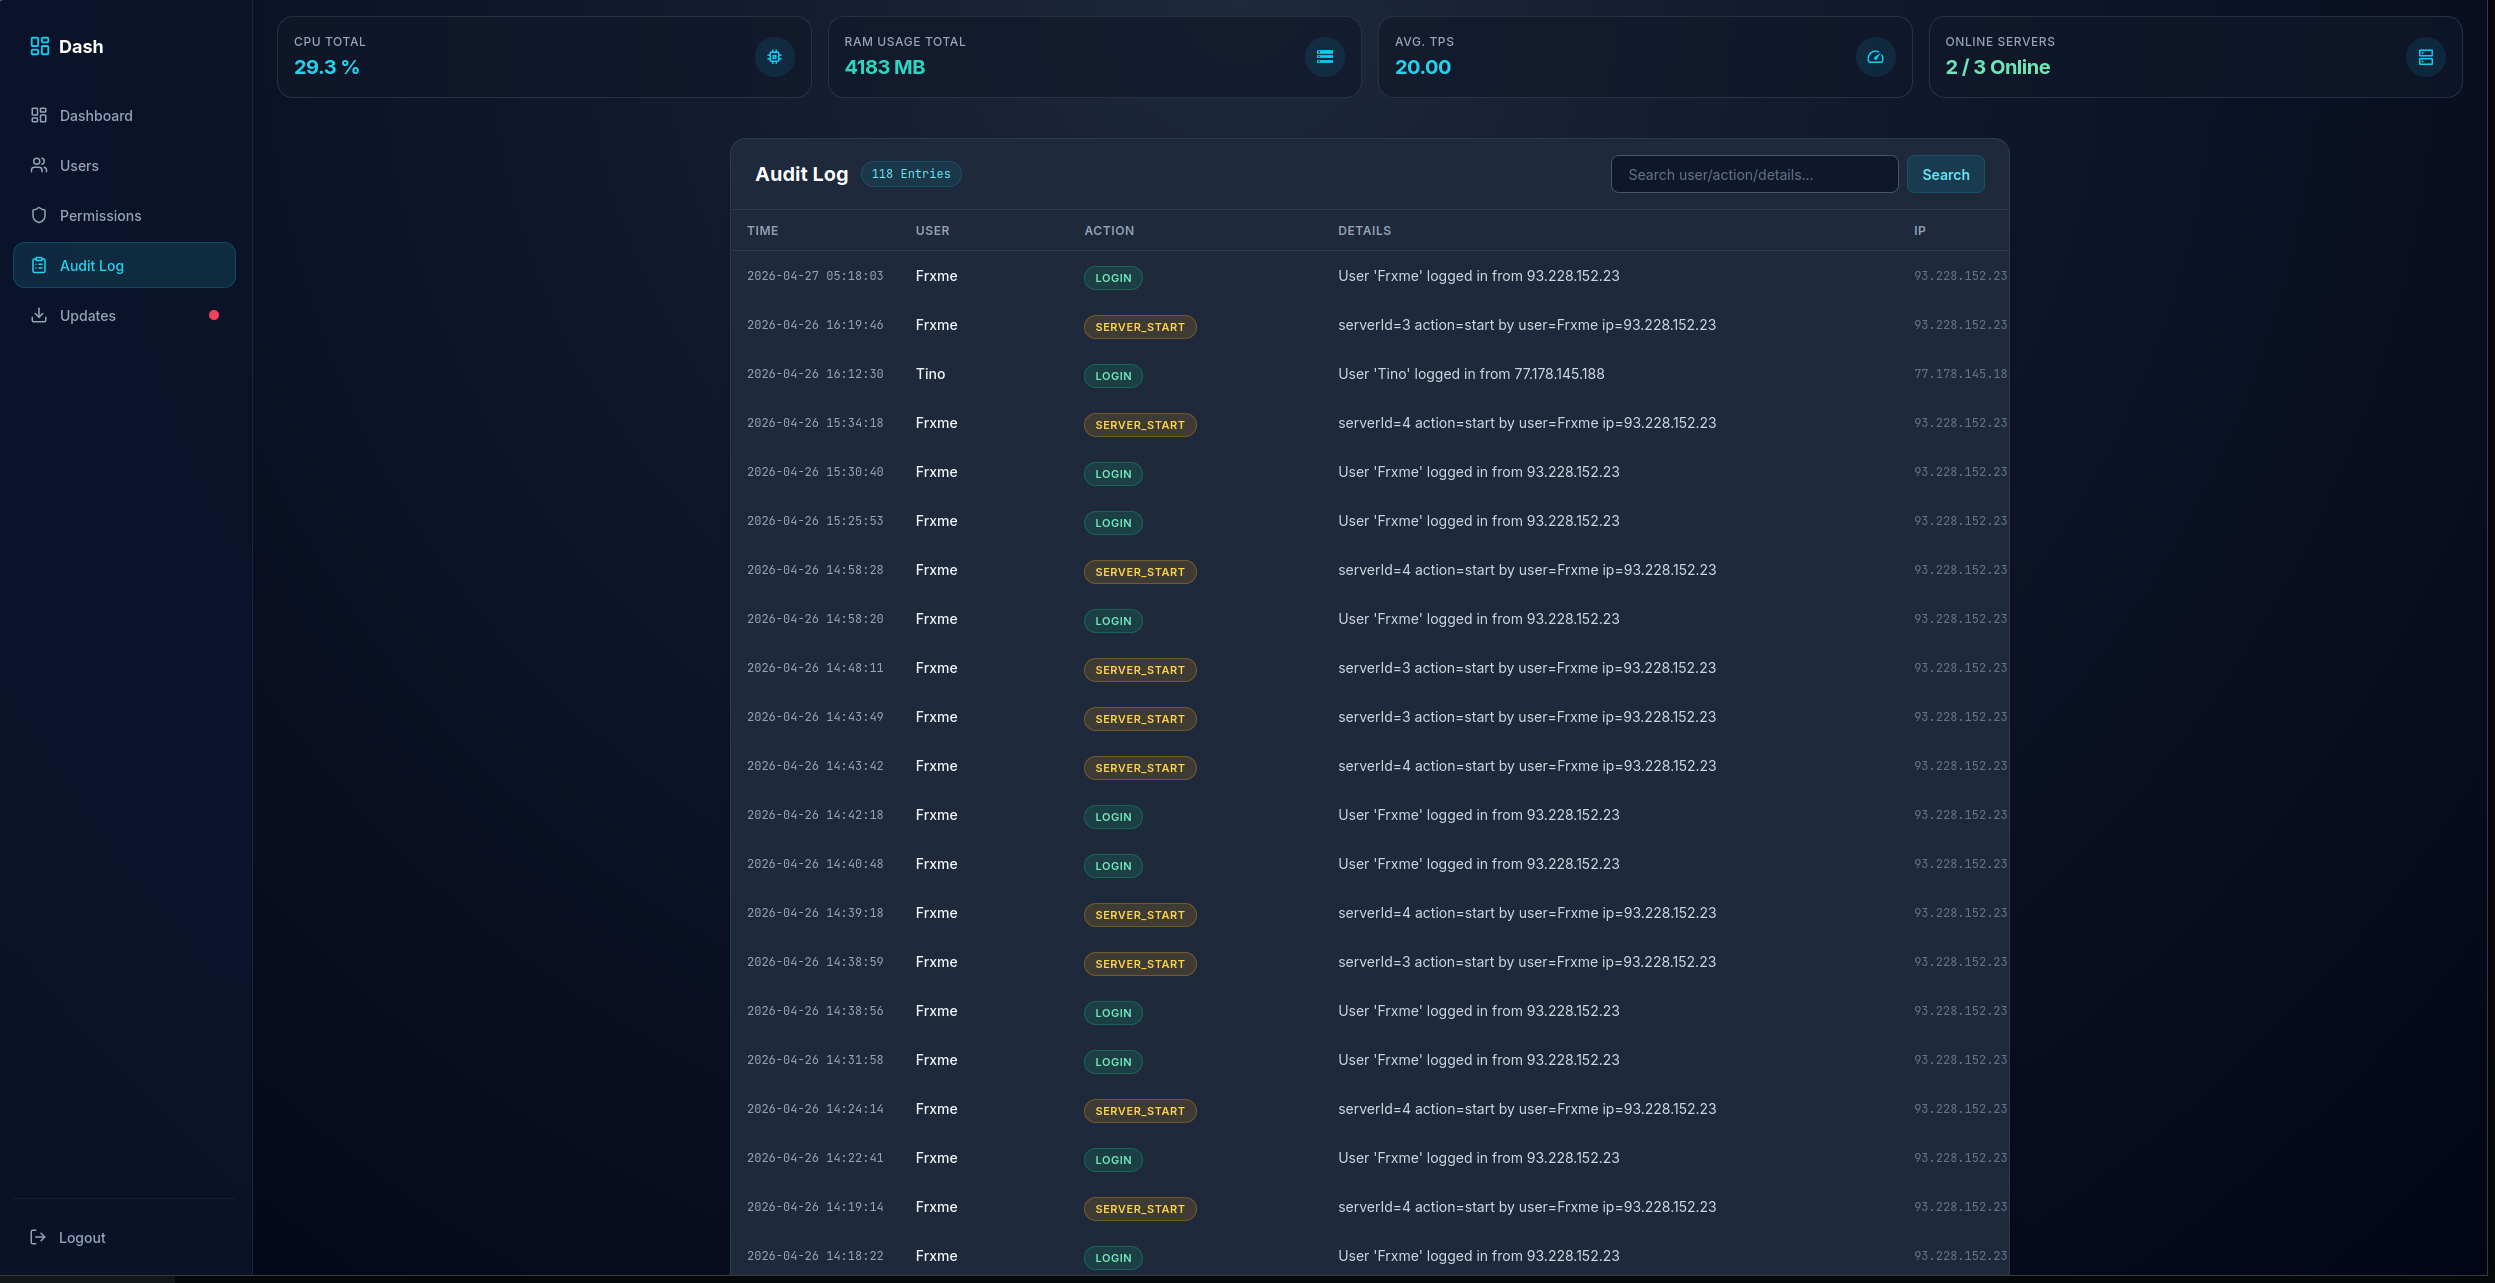Click the LOGIN badge at 14:31:58
The width and height of the screenshot is (2495, 1283).
click(1113, 1062)
